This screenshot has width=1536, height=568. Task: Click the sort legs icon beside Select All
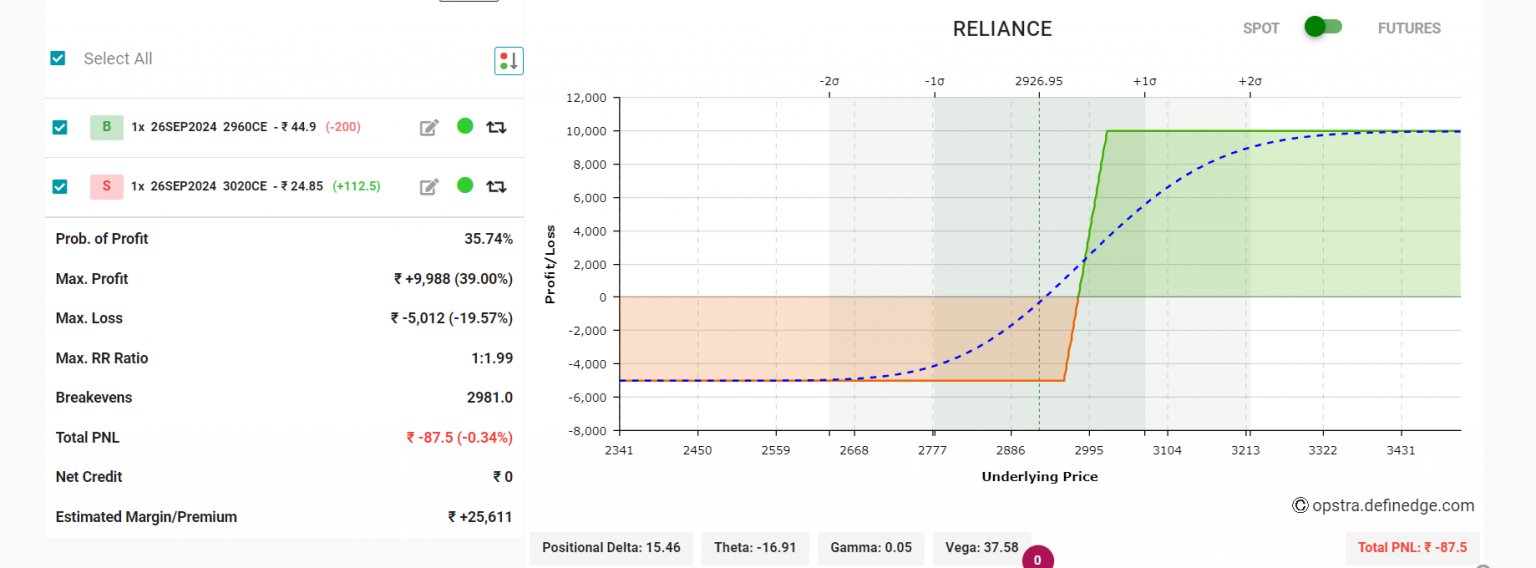(x=508, y=60)
